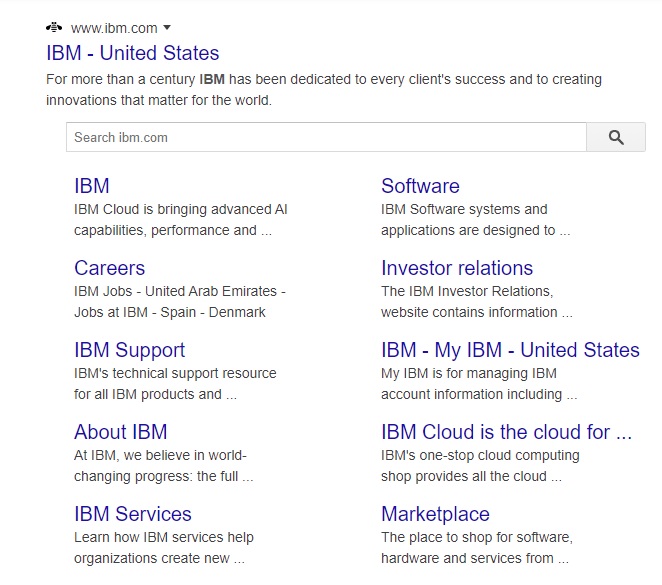The image size is (662, 585).
Task: Click 'Learn how IBM services help' snippet
Action: tap(164, 547)
